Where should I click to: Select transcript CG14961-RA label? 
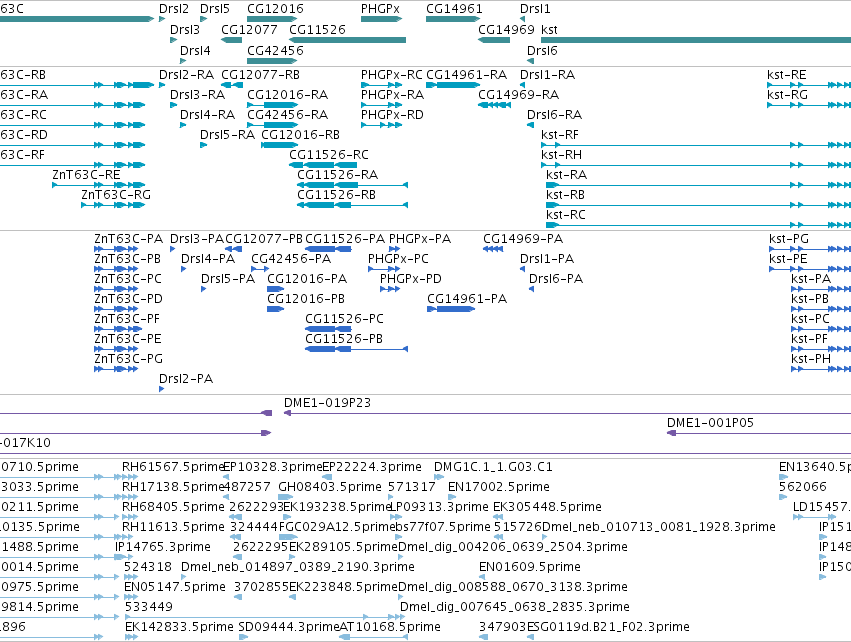[x=467, y=75]
